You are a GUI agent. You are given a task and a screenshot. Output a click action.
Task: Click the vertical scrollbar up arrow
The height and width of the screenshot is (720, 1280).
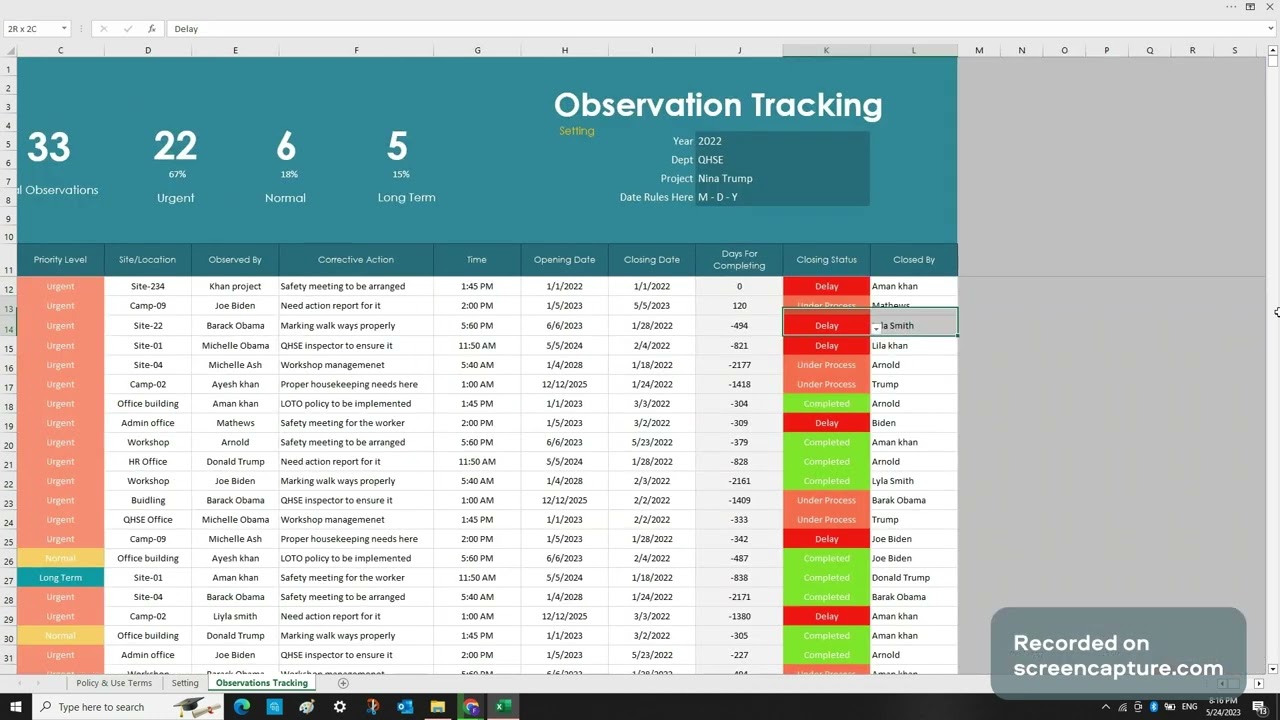[x=1272, y=49]
